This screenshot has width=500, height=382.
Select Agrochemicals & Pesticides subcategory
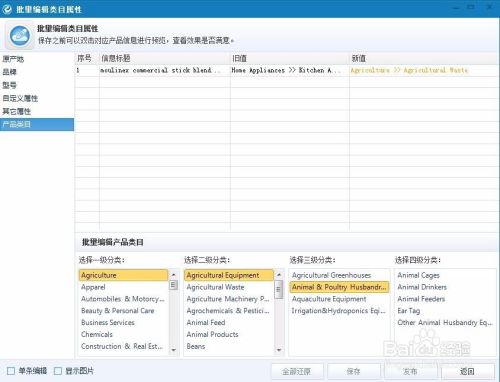(x=228, y=311)
